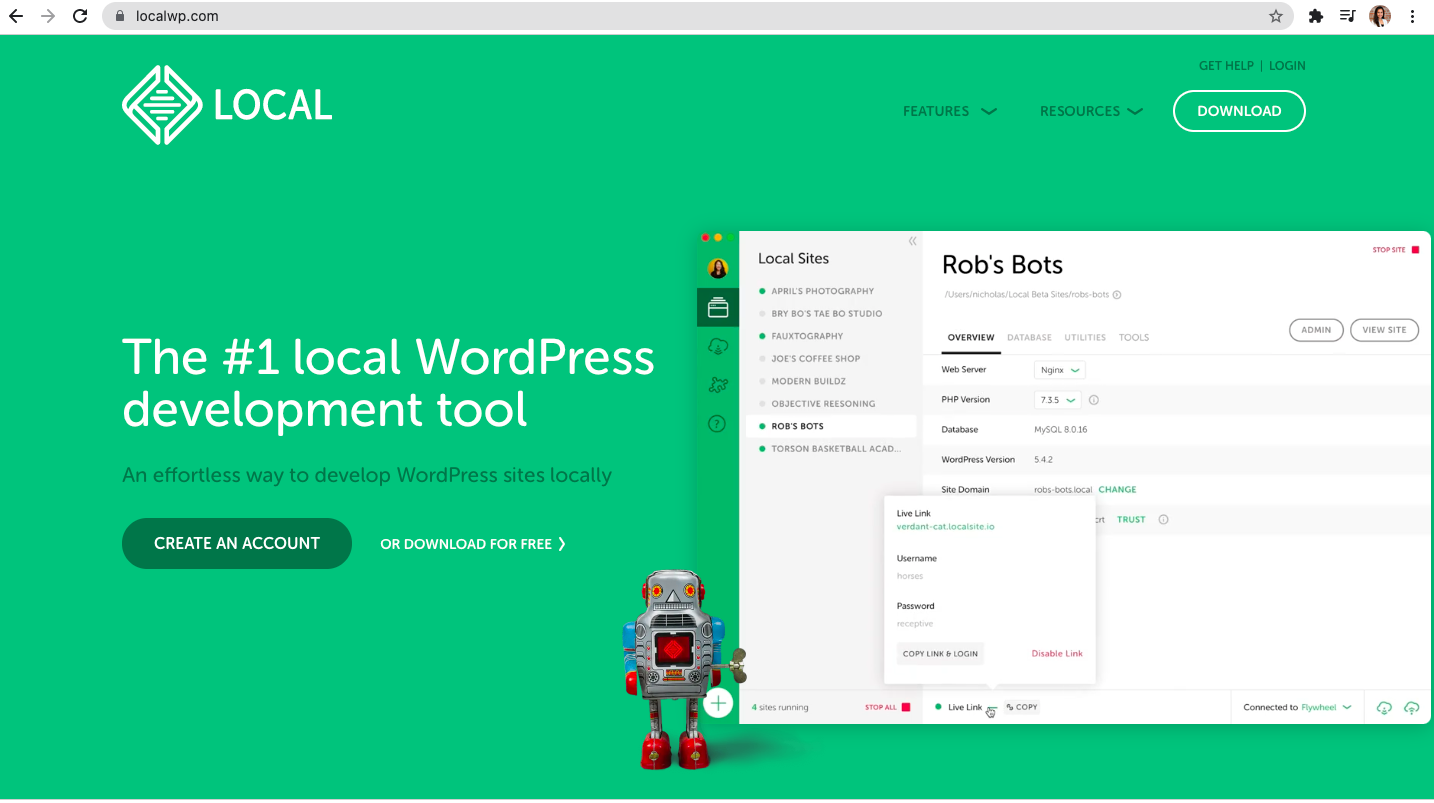This screenshot has height=803, width=1434.
Task: Click the user avatar in Local app sidebar
Action: [718, 268]
